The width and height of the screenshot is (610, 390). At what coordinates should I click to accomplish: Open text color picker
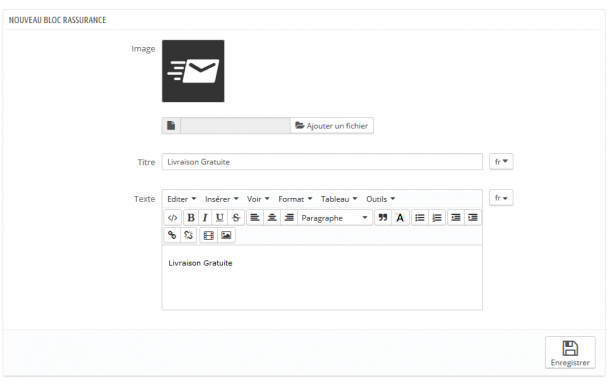[400, 218]
